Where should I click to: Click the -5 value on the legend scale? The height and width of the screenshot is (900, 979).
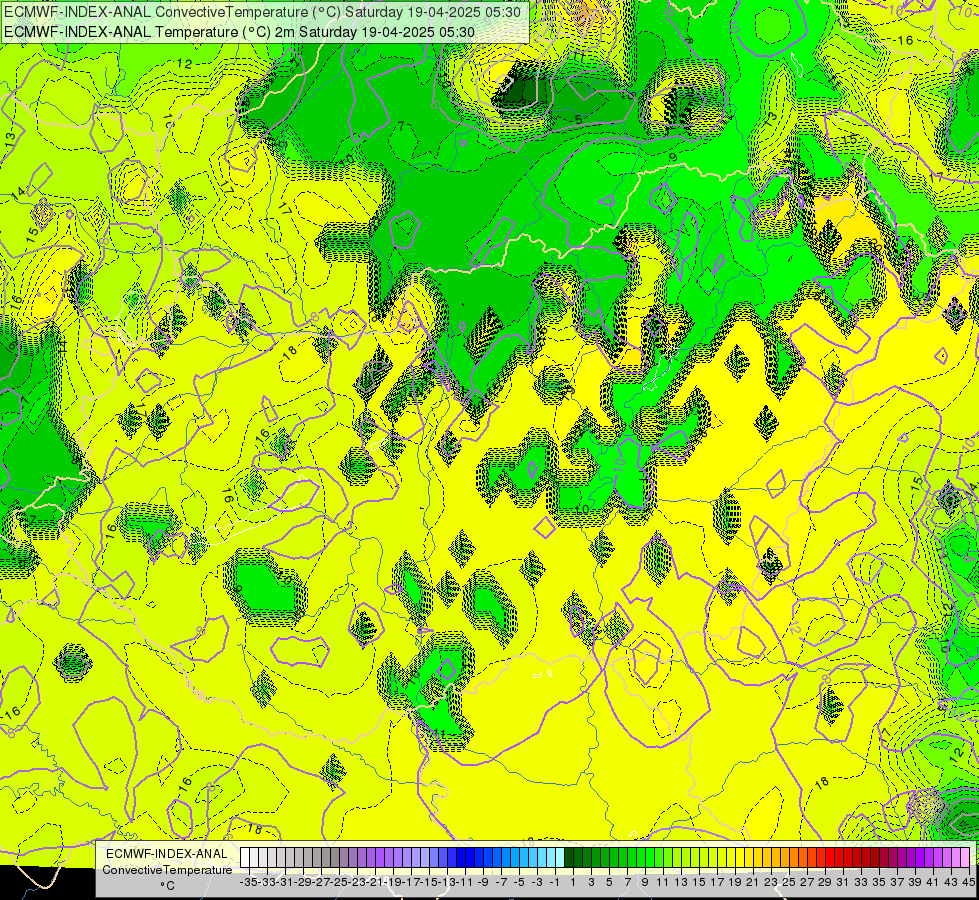[519, 882]
